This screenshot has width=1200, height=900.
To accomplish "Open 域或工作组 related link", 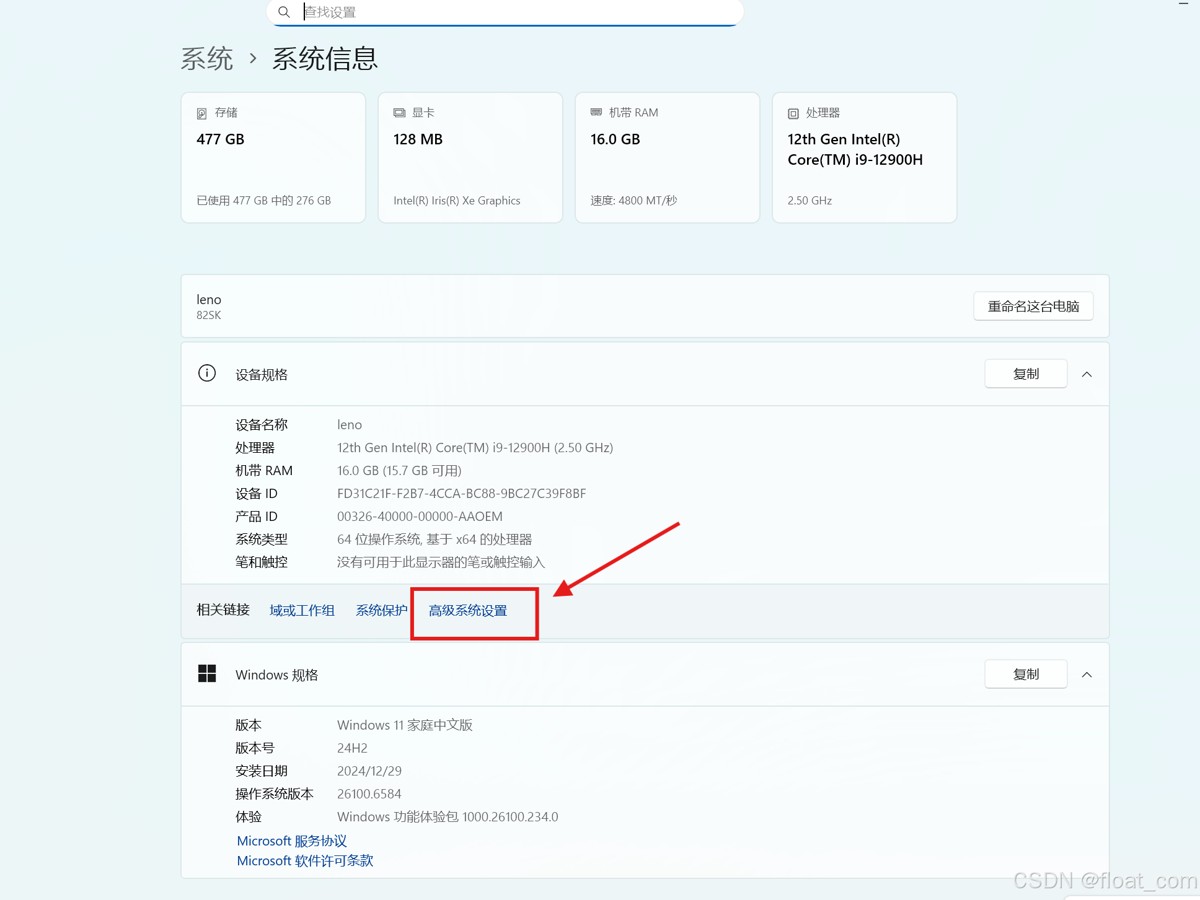I will (x=302, y=611).
